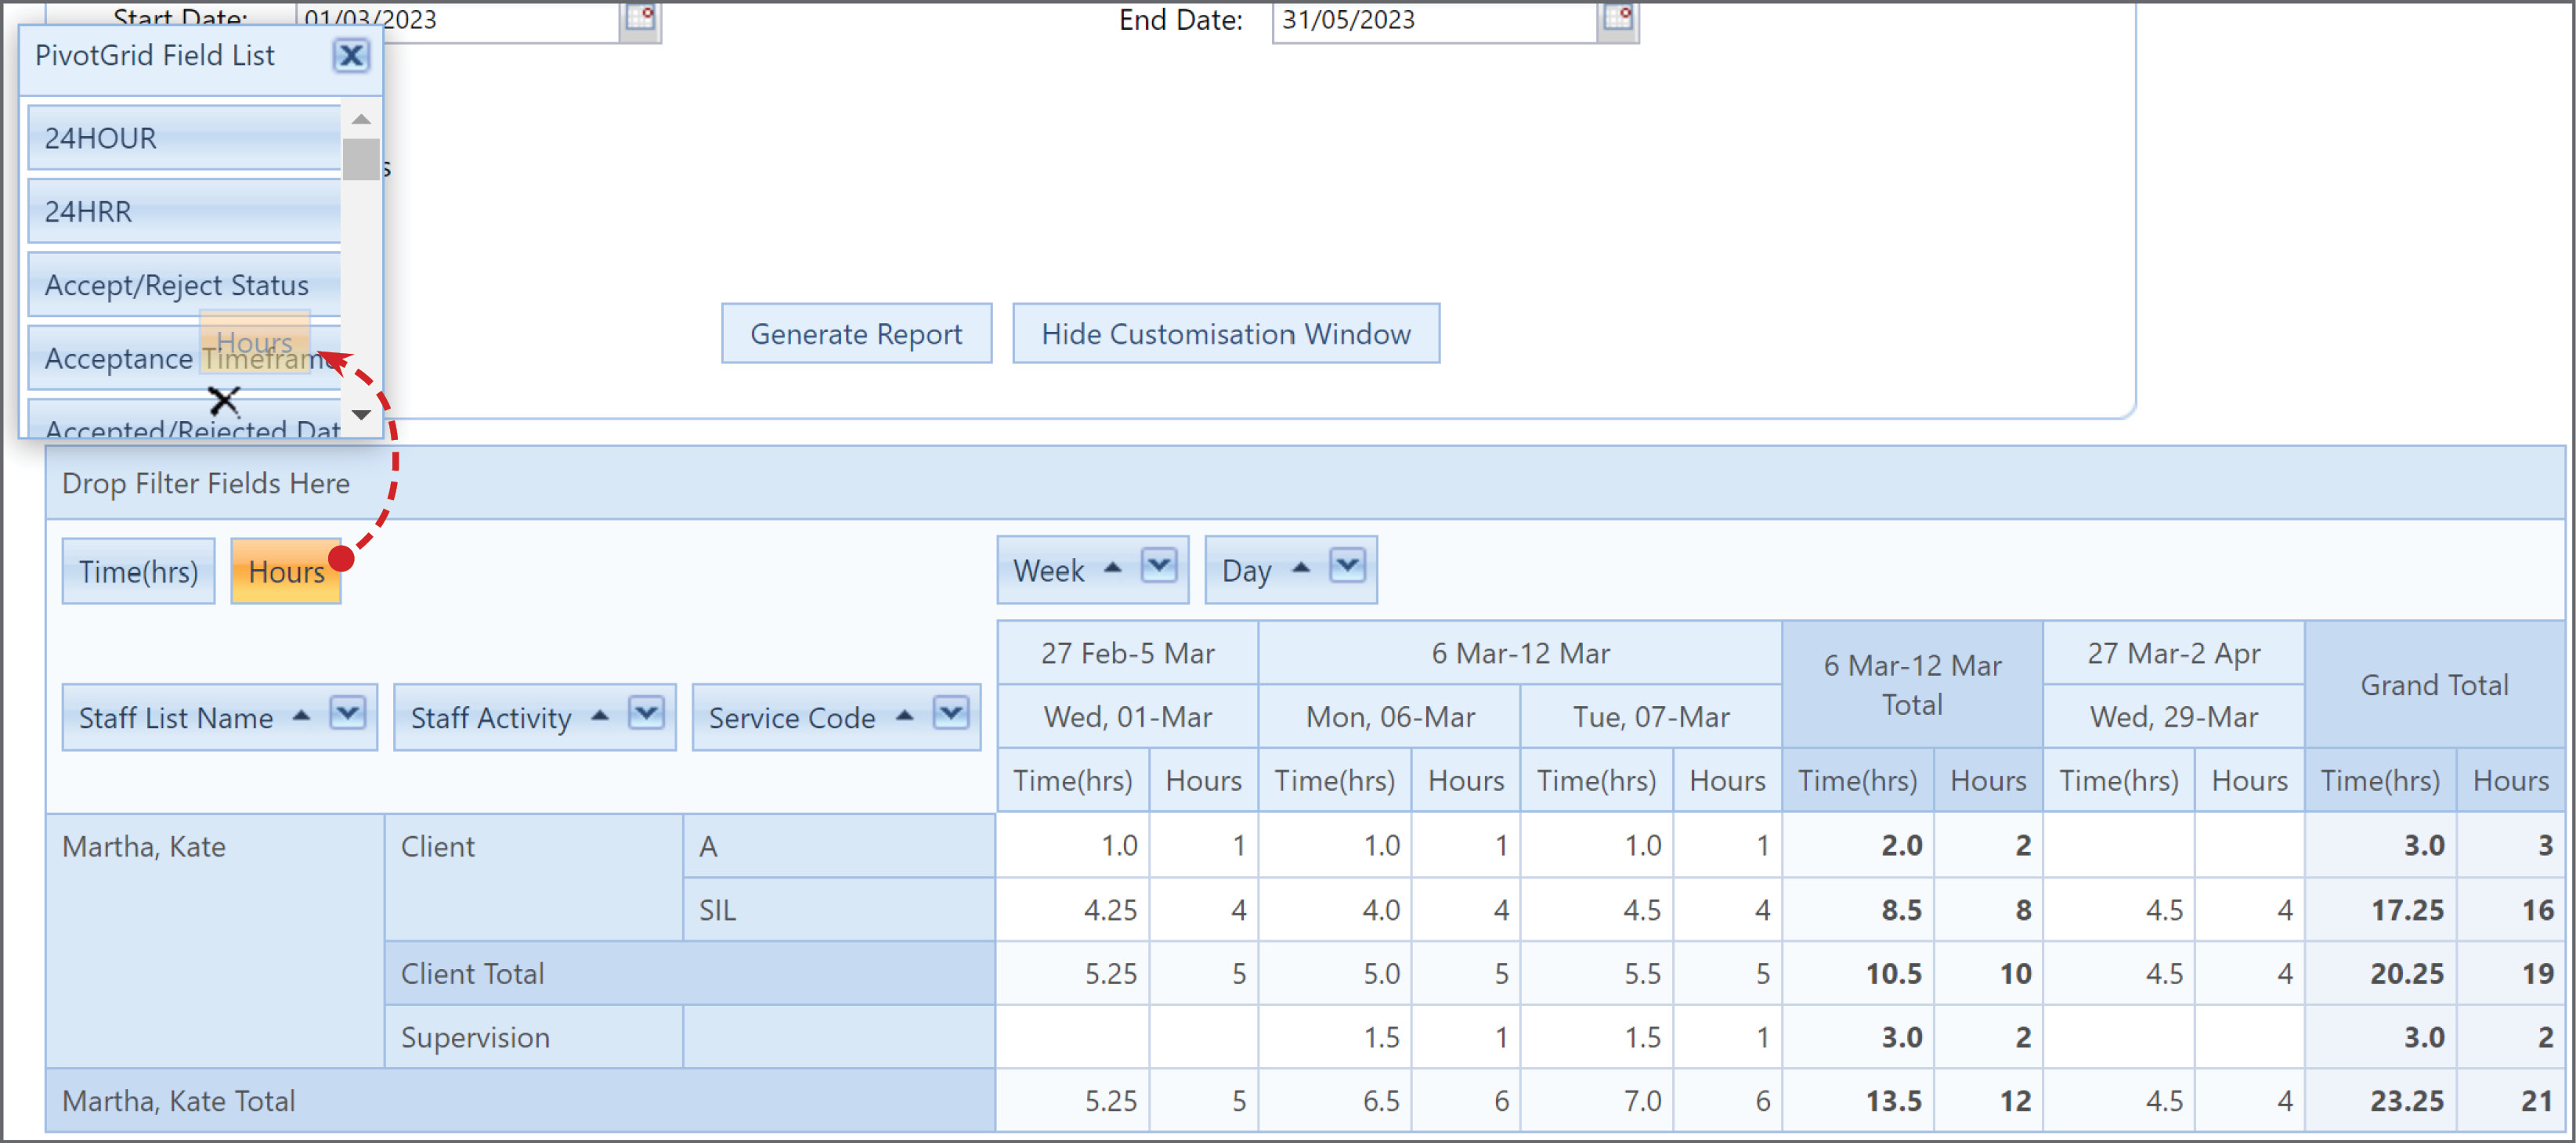Screen dimensions: 2576x1143
Task: Click the field list scroll down arrow
Action: (361, 414)
